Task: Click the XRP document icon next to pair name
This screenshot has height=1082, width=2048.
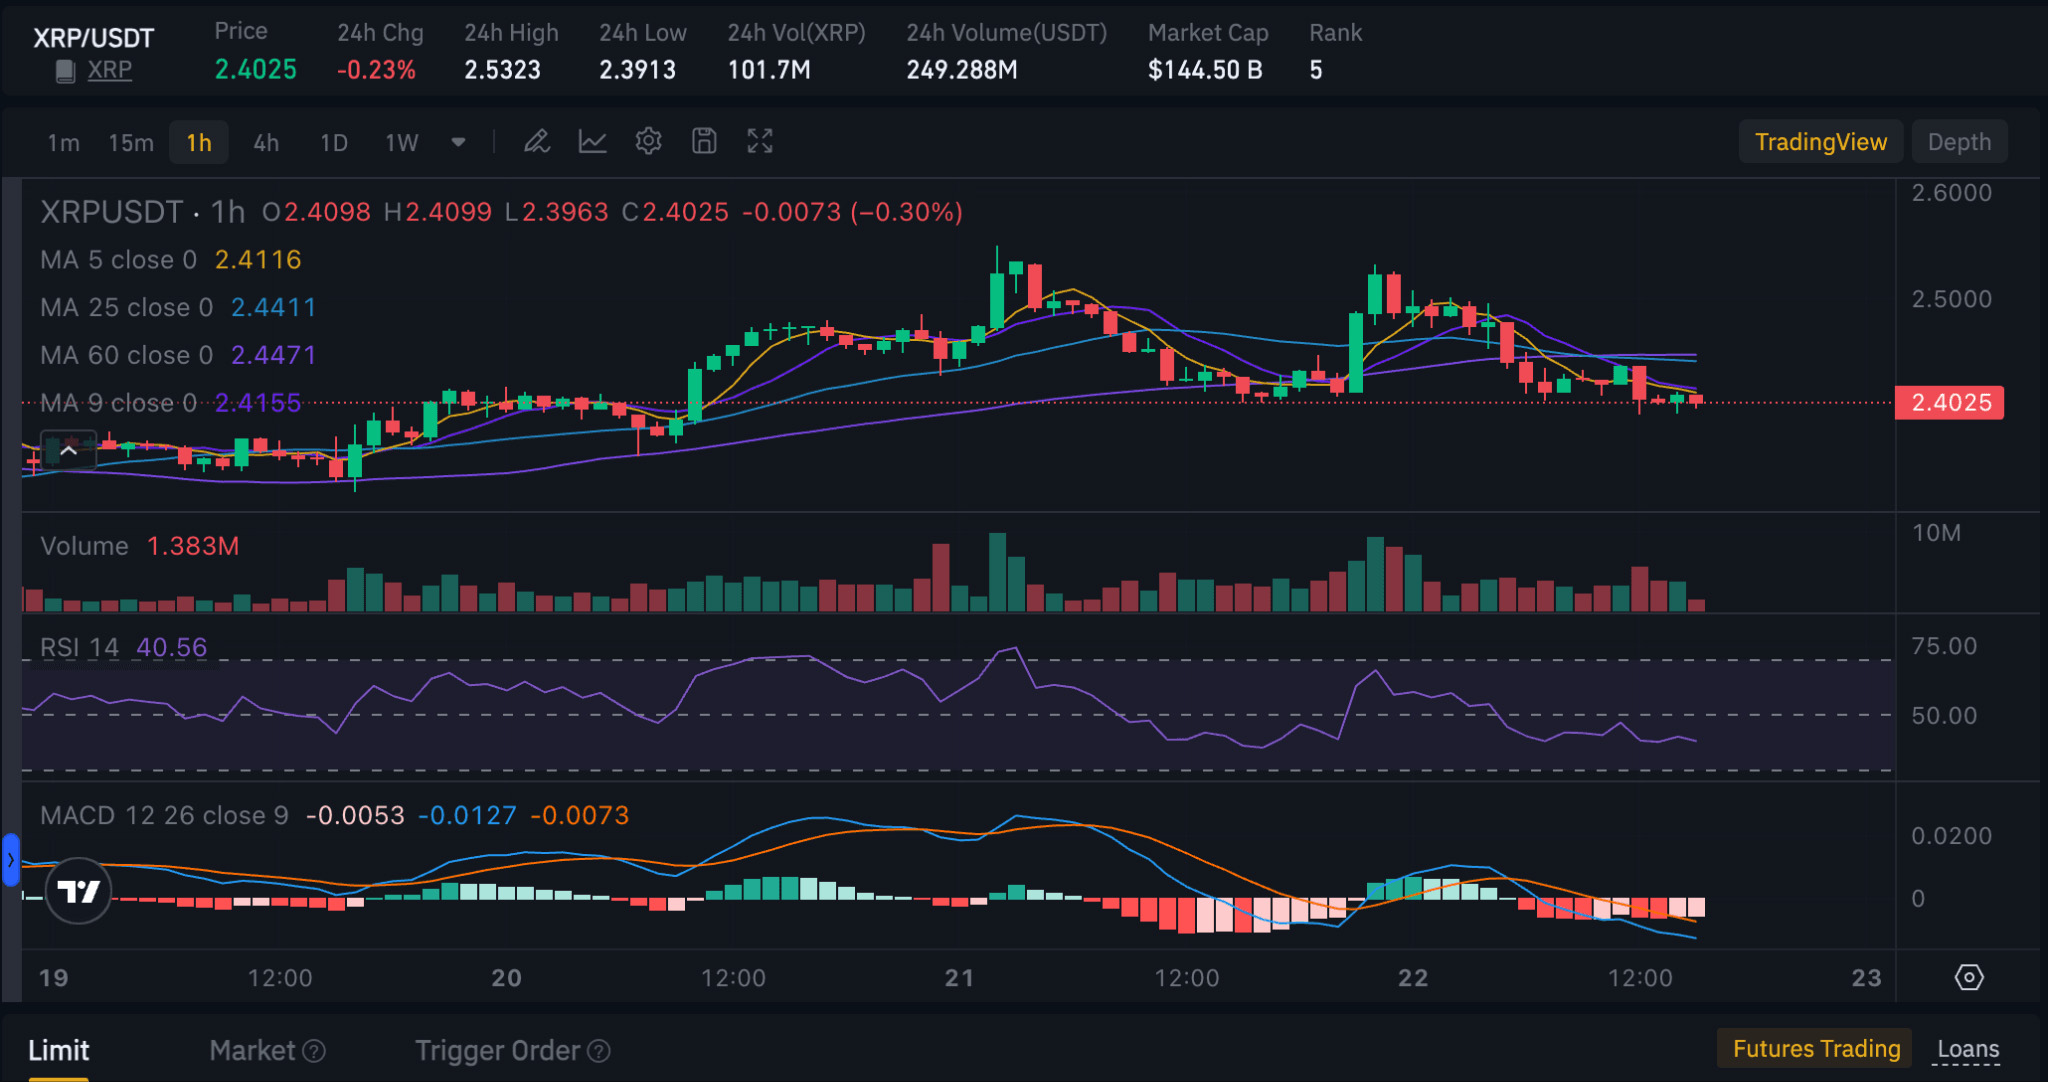Action: point(64,70)
